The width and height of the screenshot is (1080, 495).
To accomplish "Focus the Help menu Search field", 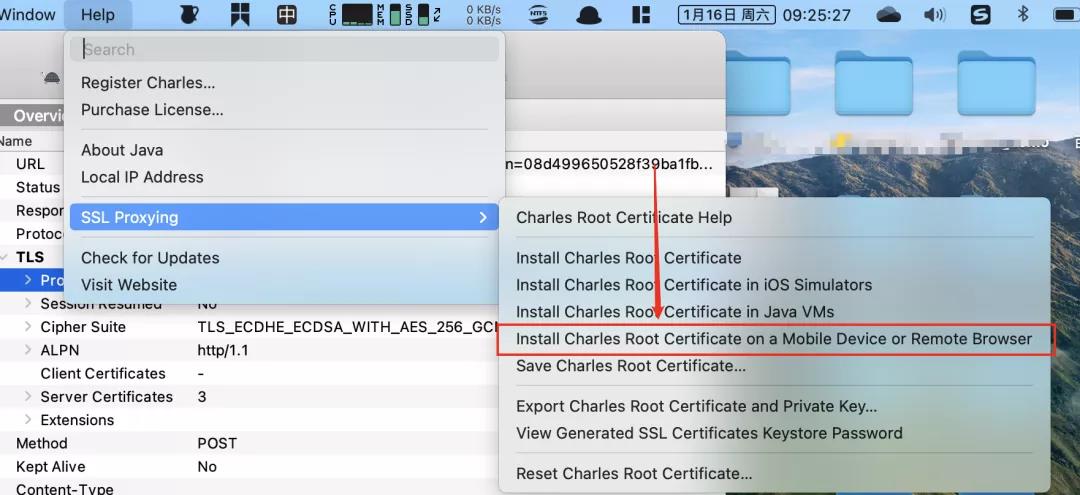I will (284, 49).
